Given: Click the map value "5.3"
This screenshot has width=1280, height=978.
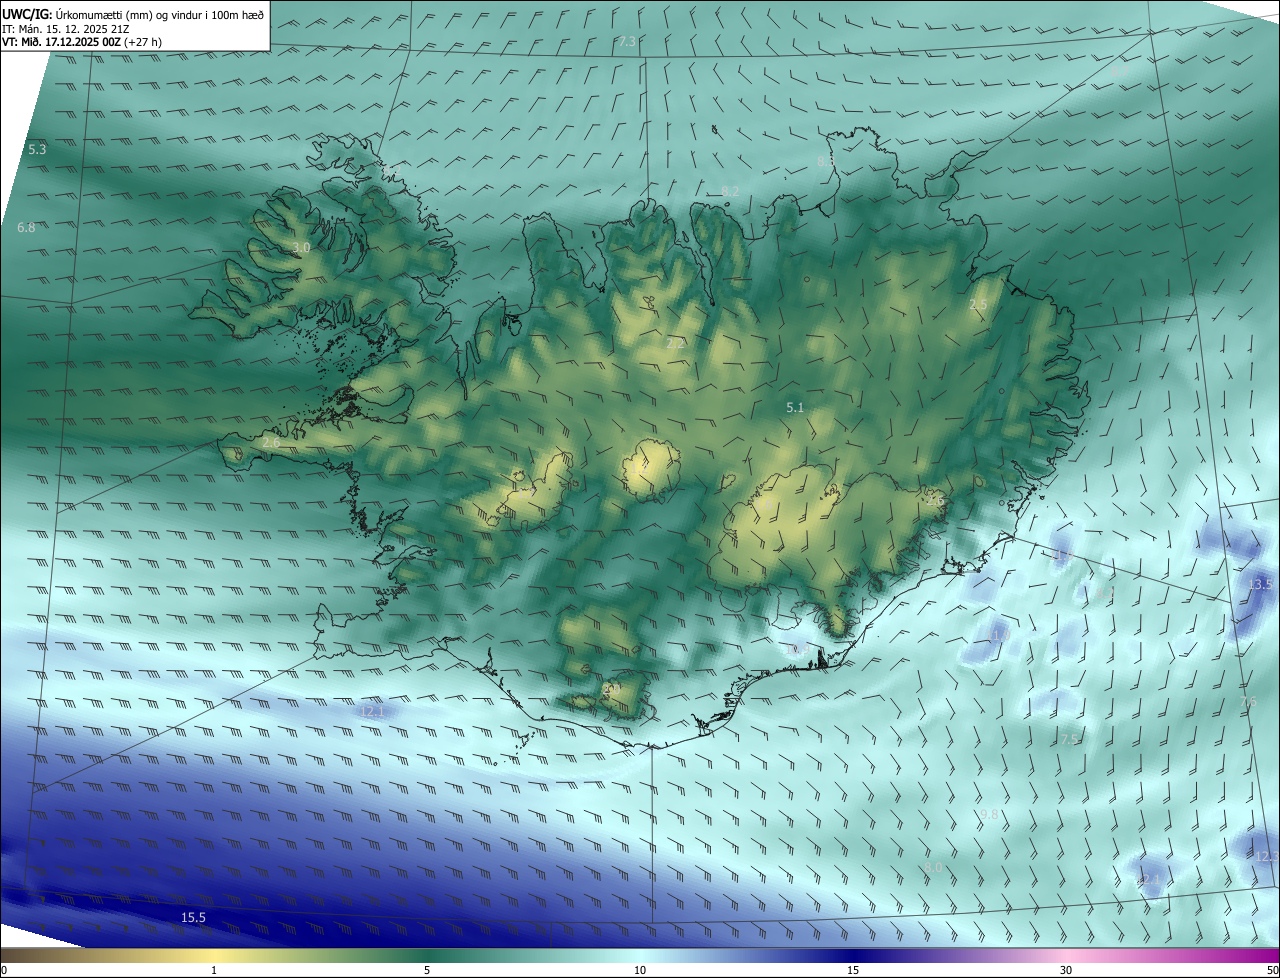Looking at the screenshot, I should (x=37, y=149).
